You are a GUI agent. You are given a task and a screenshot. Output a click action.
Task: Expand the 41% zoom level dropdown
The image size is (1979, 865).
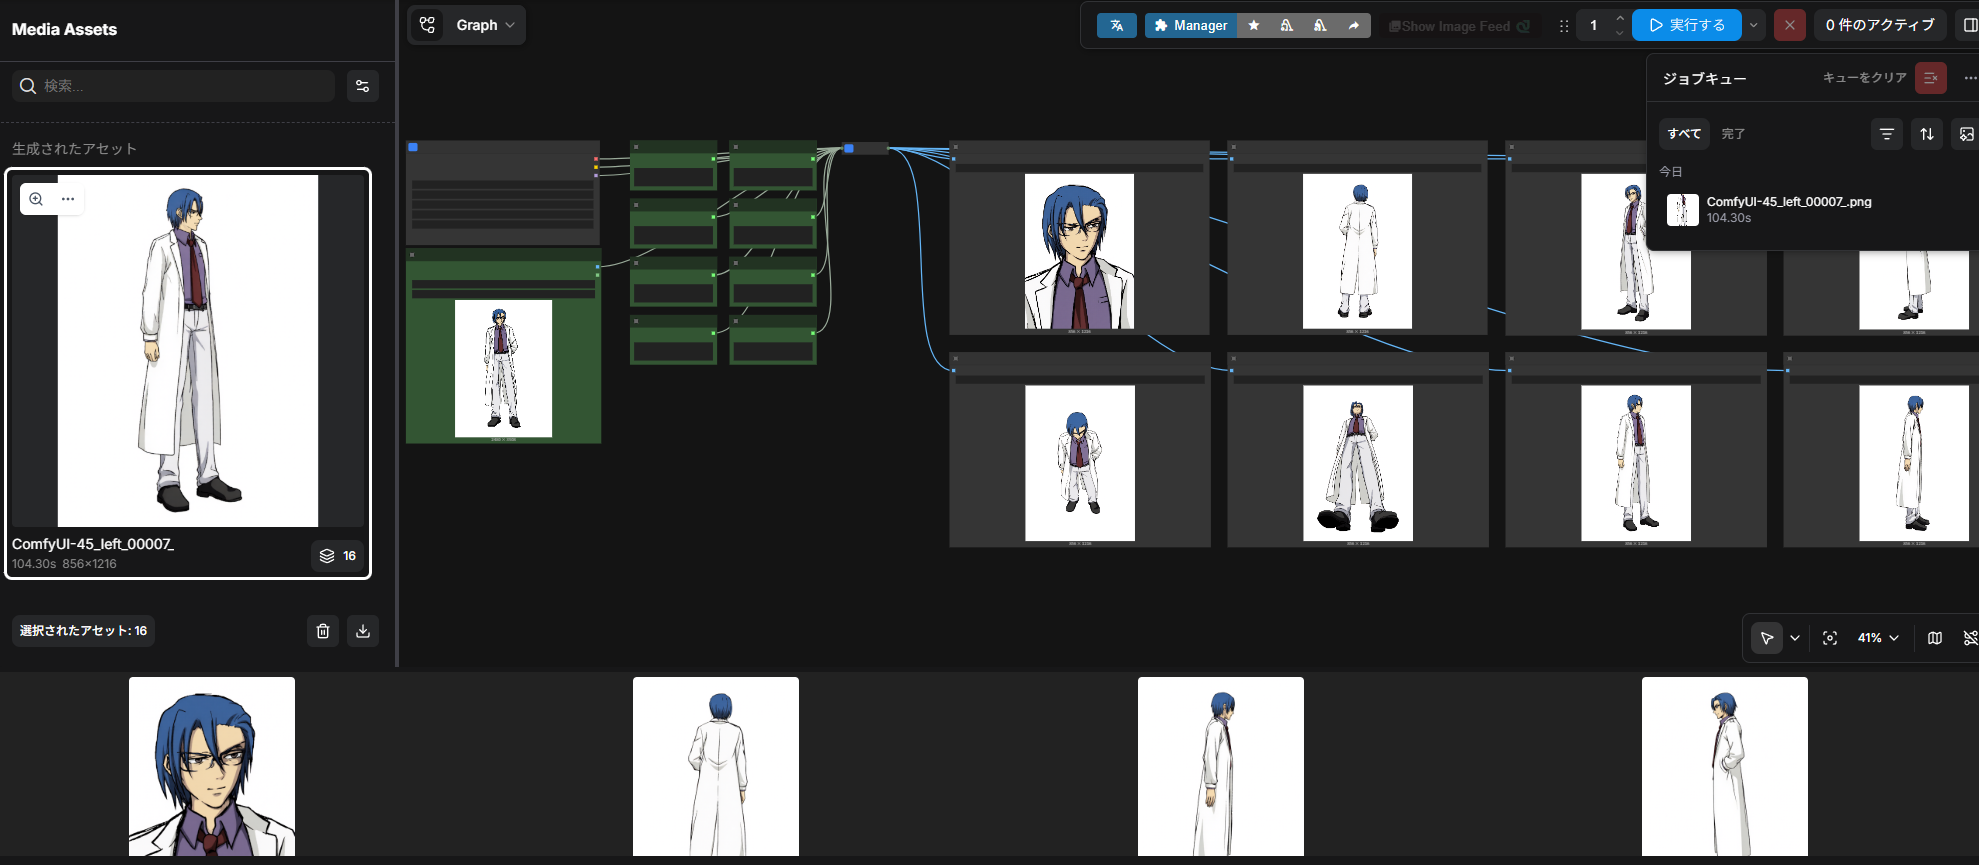(x=1878, y=638)
